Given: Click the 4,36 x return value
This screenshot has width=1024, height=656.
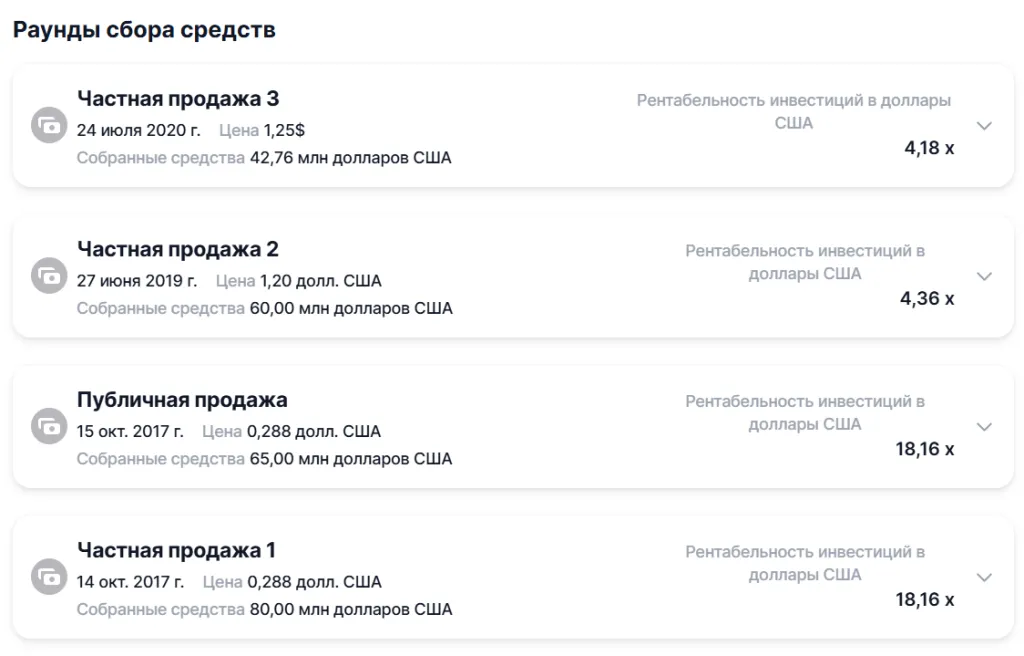Looking at the screenshot, I should 929,298.
